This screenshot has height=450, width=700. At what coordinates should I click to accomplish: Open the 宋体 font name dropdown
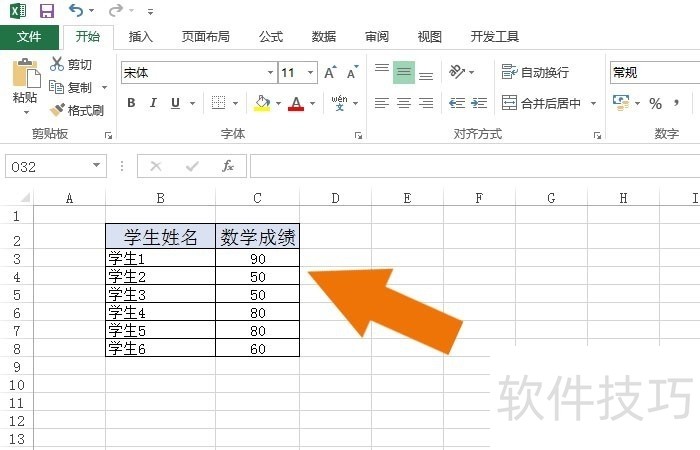click(271, 73)
